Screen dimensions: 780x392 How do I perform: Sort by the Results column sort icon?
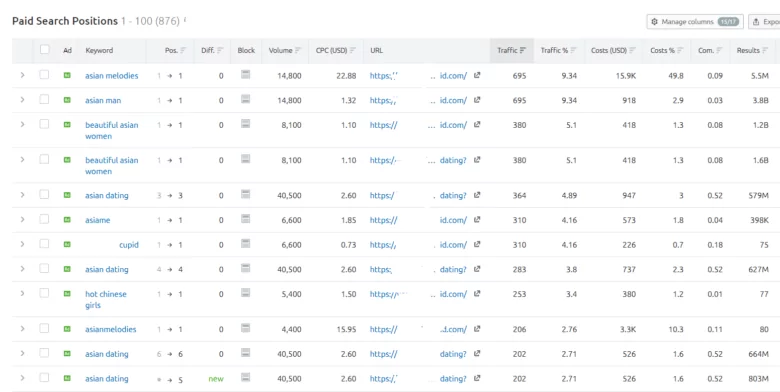765,50
